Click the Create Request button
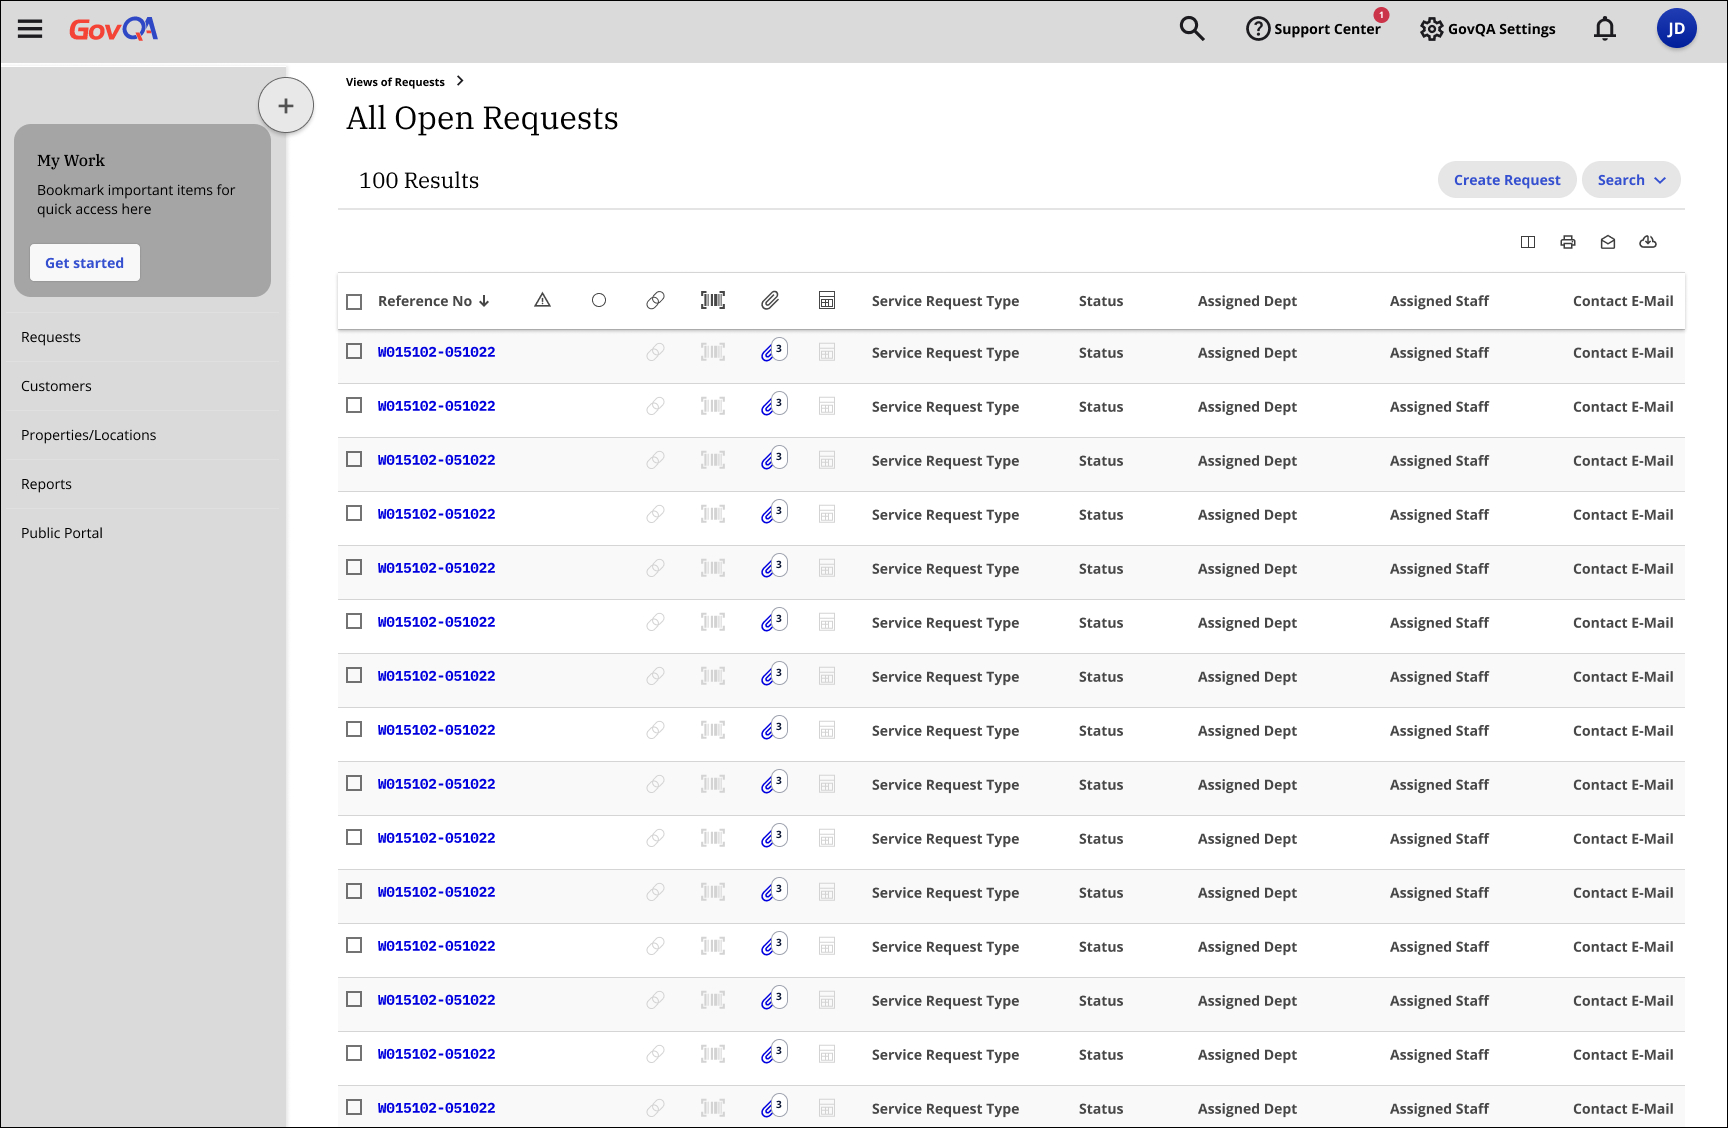The width and height of the screenshot is (1728, 1128). (1507, 180)
